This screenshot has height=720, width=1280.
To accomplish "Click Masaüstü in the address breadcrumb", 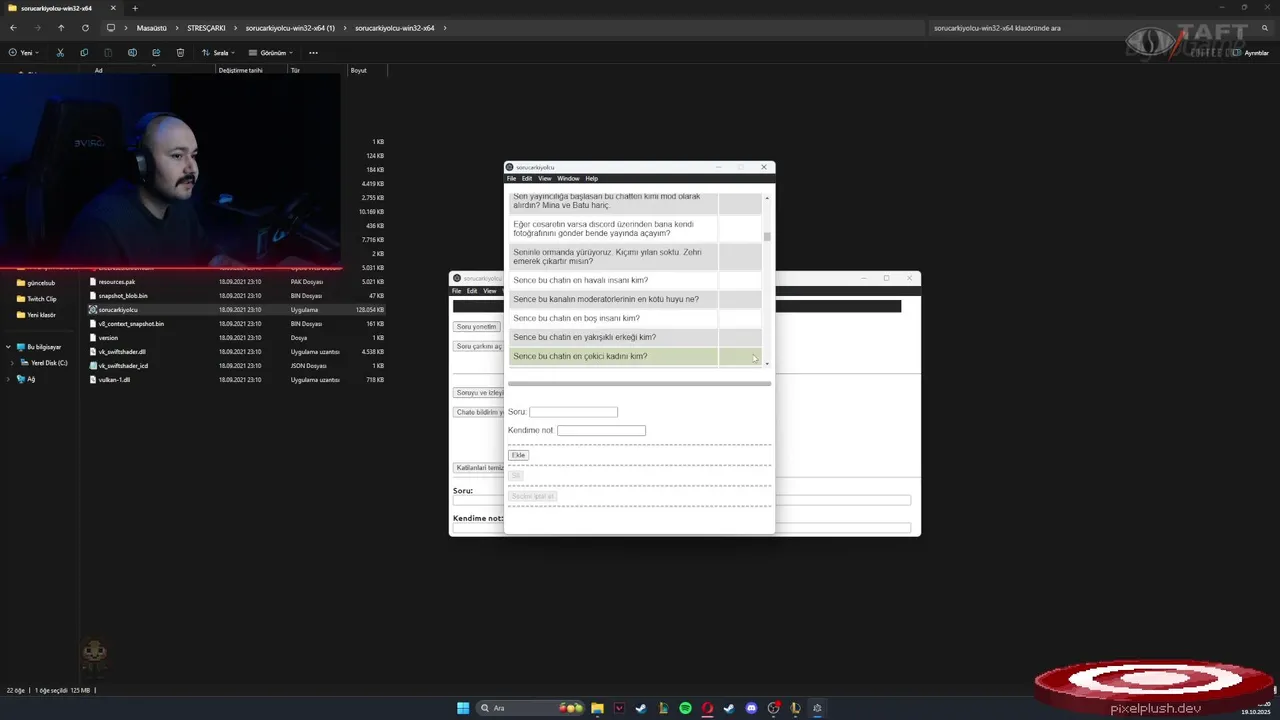I will [152, 28].
